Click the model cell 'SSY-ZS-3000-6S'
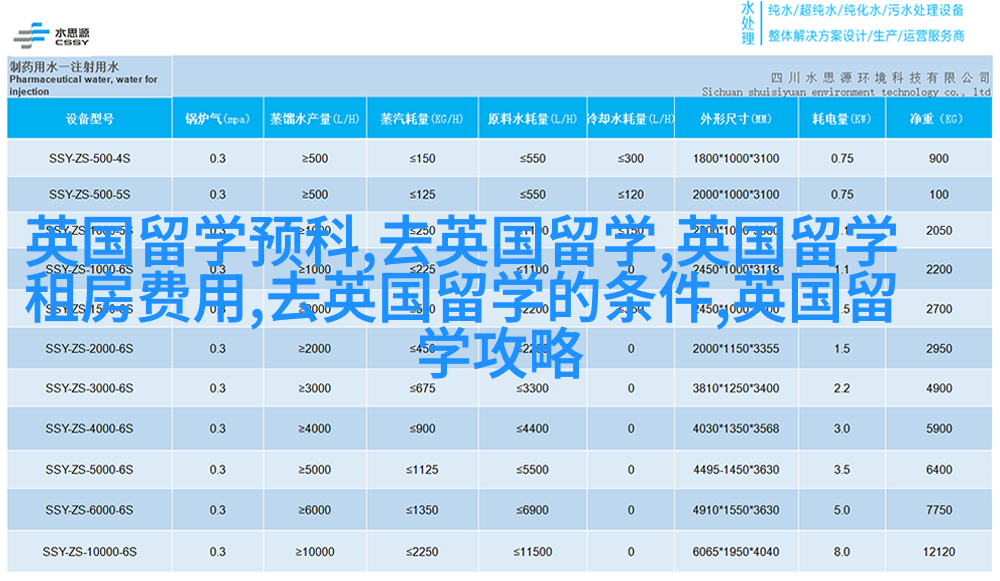 (89, 388)
